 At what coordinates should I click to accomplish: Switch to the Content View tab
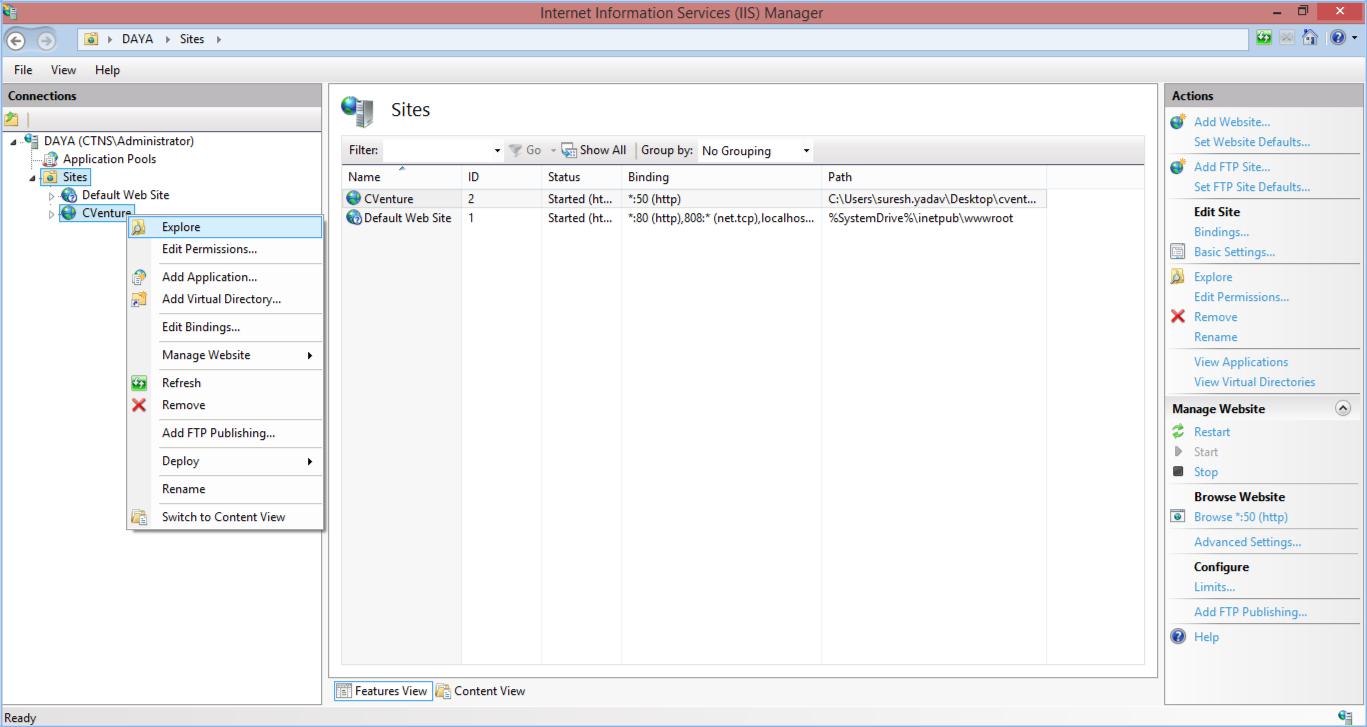[x=481, y=691]
